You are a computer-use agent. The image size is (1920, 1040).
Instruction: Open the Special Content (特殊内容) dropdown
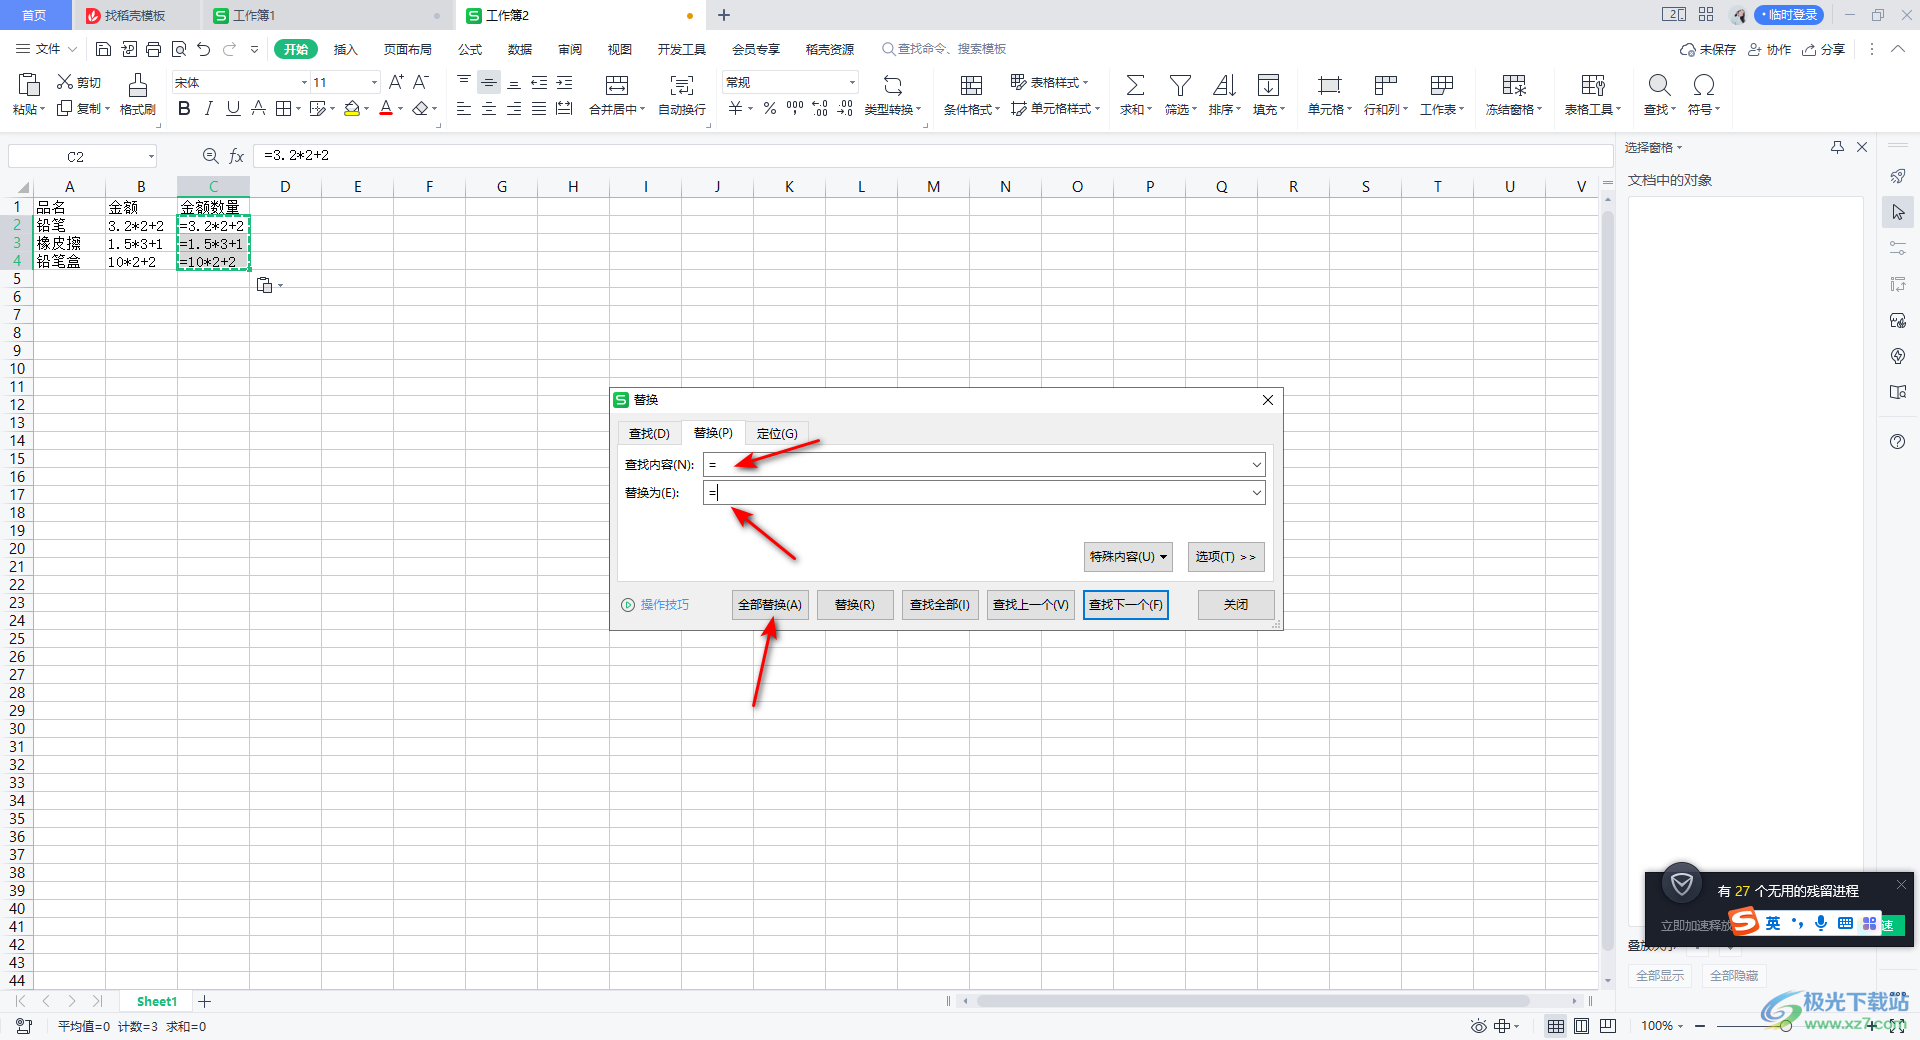(x=1128, y=557)
